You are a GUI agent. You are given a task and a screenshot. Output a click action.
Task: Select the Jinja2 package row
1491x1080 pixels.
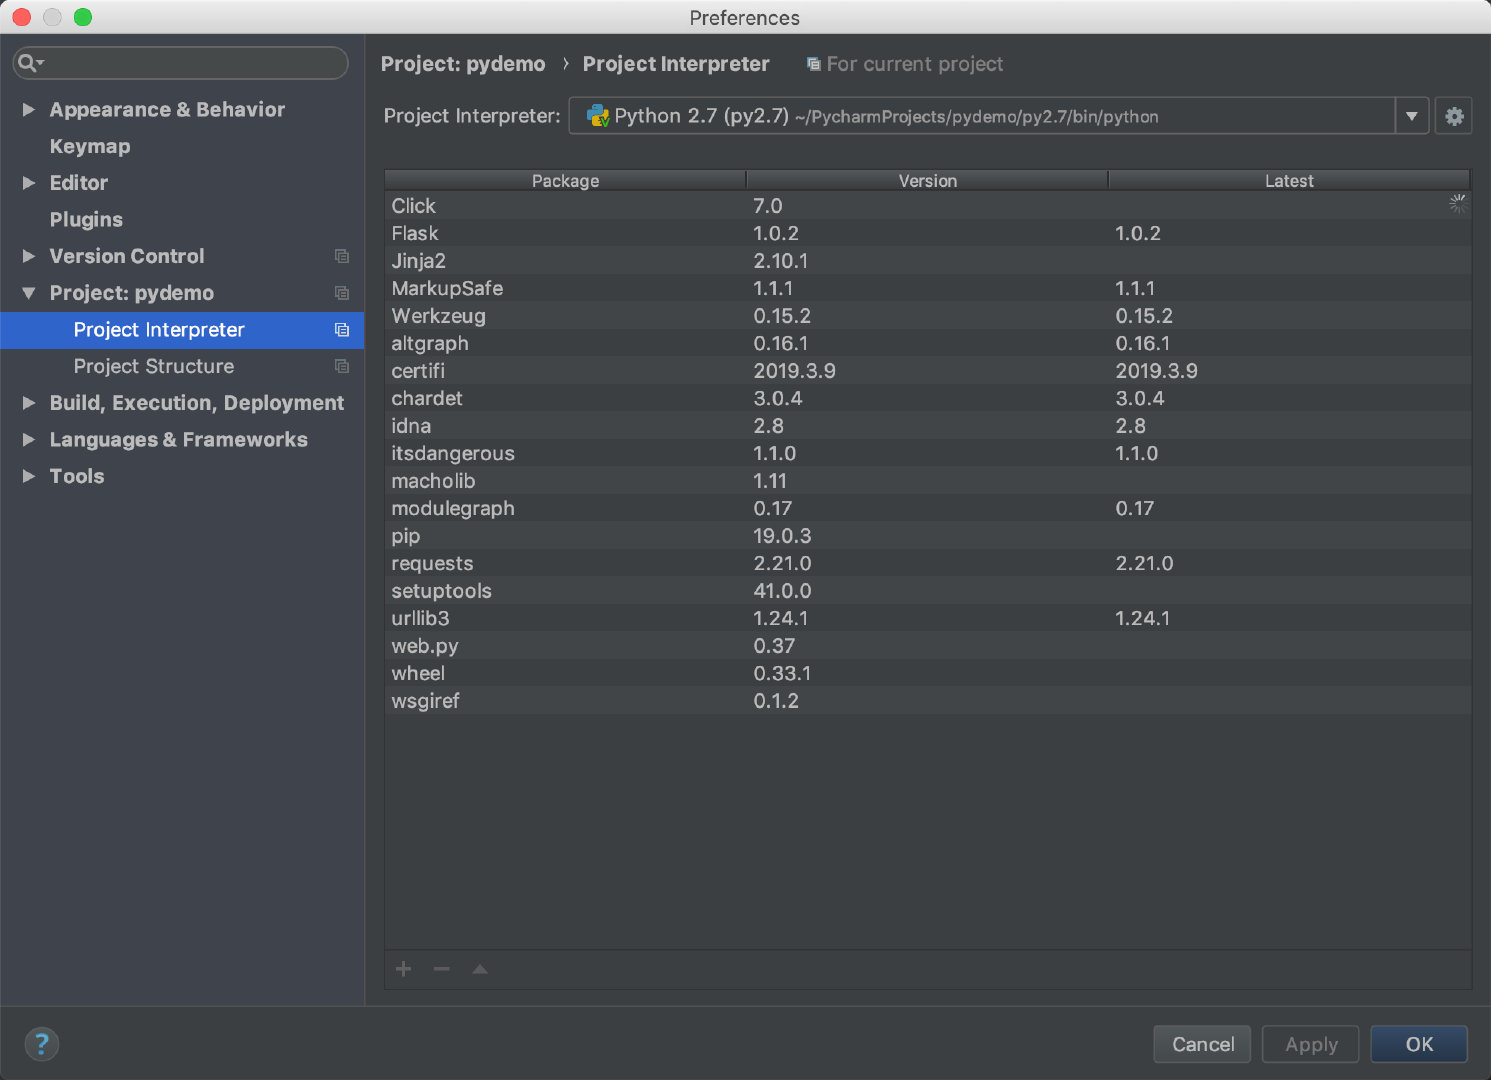point(928,261)
